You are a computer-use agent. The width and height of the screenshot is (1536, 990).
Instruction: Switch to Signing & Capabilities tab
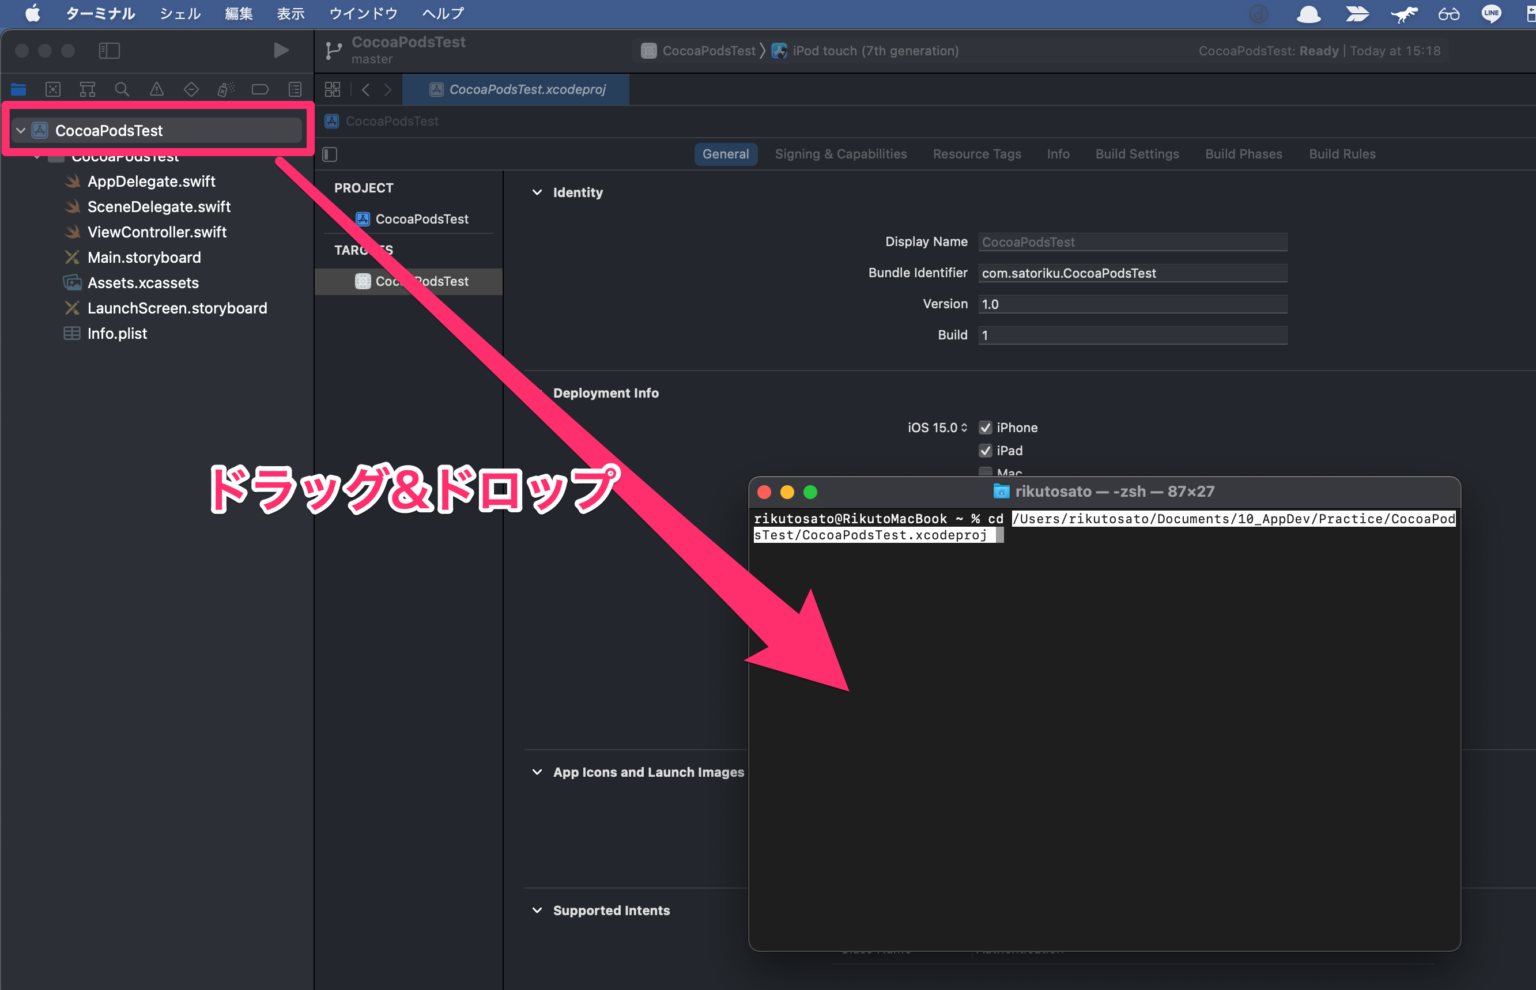[840, 154]
